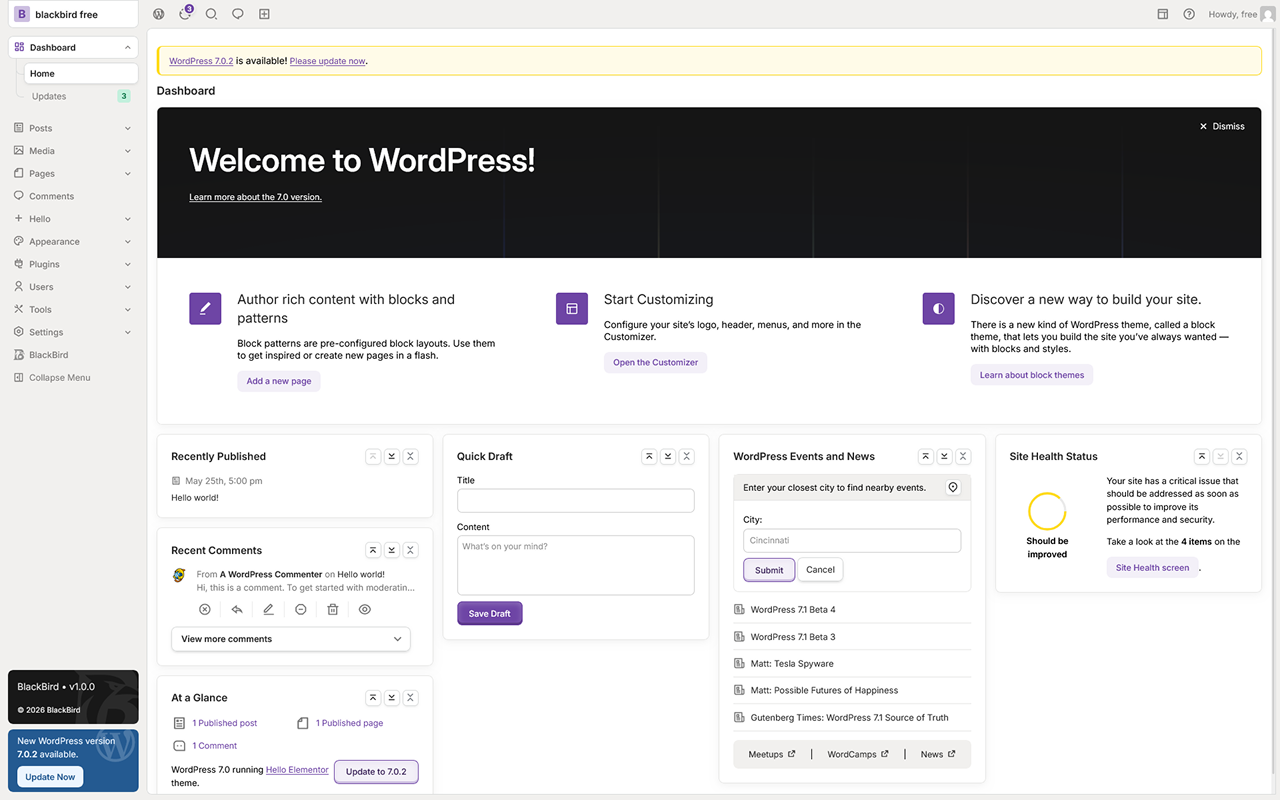Screen dimensions: 1280x800
Task: Expand the Settings menu chevron
Action: click(x=128, y=332)
